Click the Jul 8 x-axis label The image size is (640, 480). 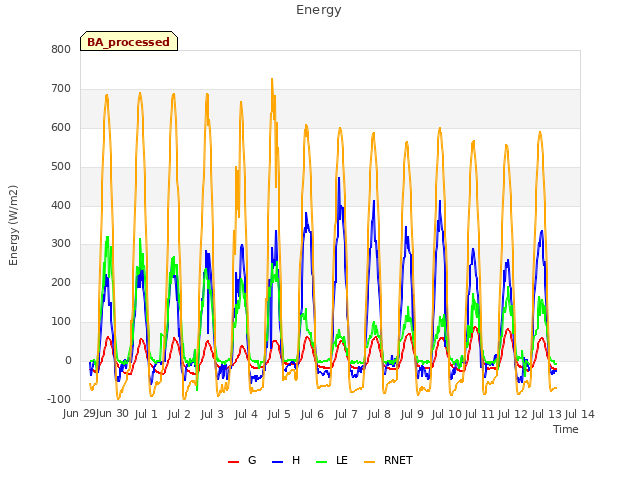point(379,414)
